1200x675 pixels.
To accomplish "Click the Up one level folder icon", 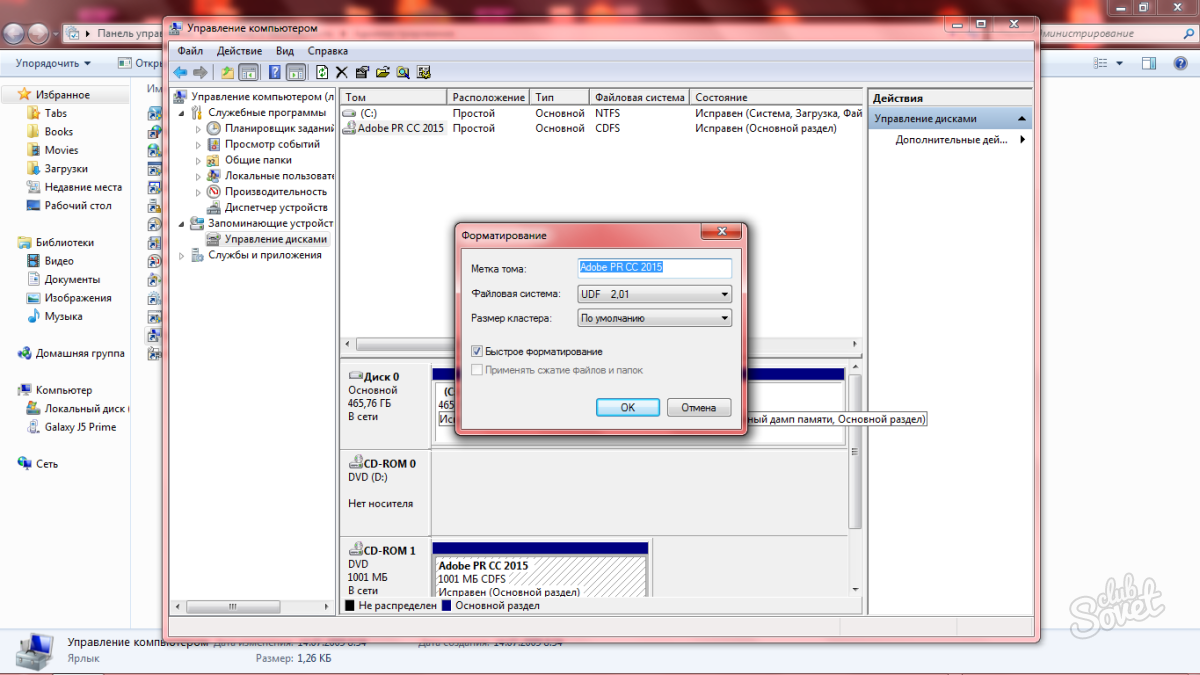I will coord(228,72).
